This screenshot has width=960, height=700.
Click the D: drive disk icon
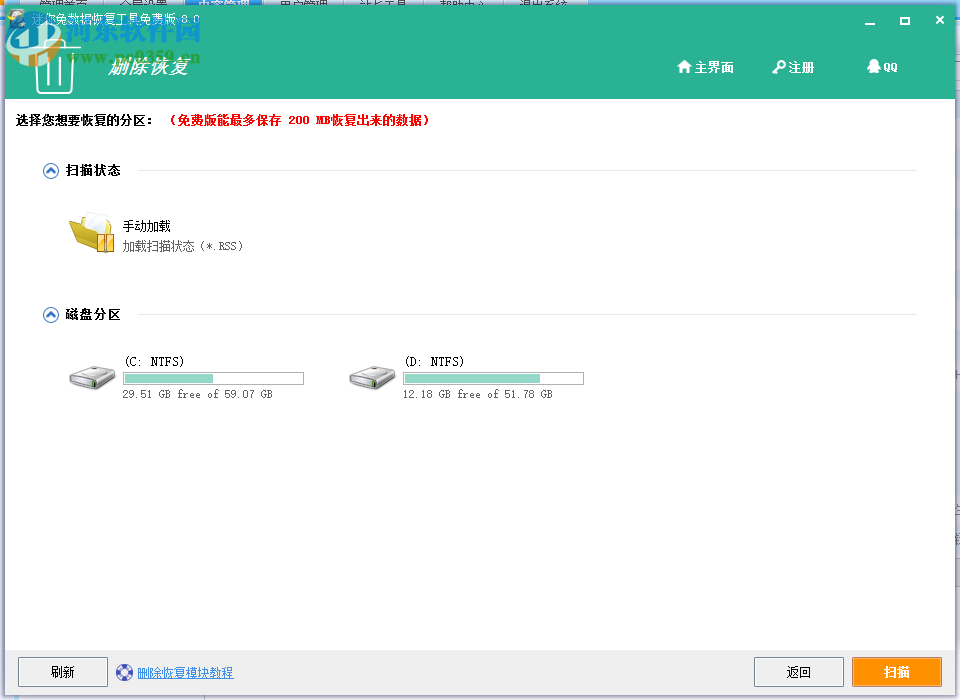371,377
